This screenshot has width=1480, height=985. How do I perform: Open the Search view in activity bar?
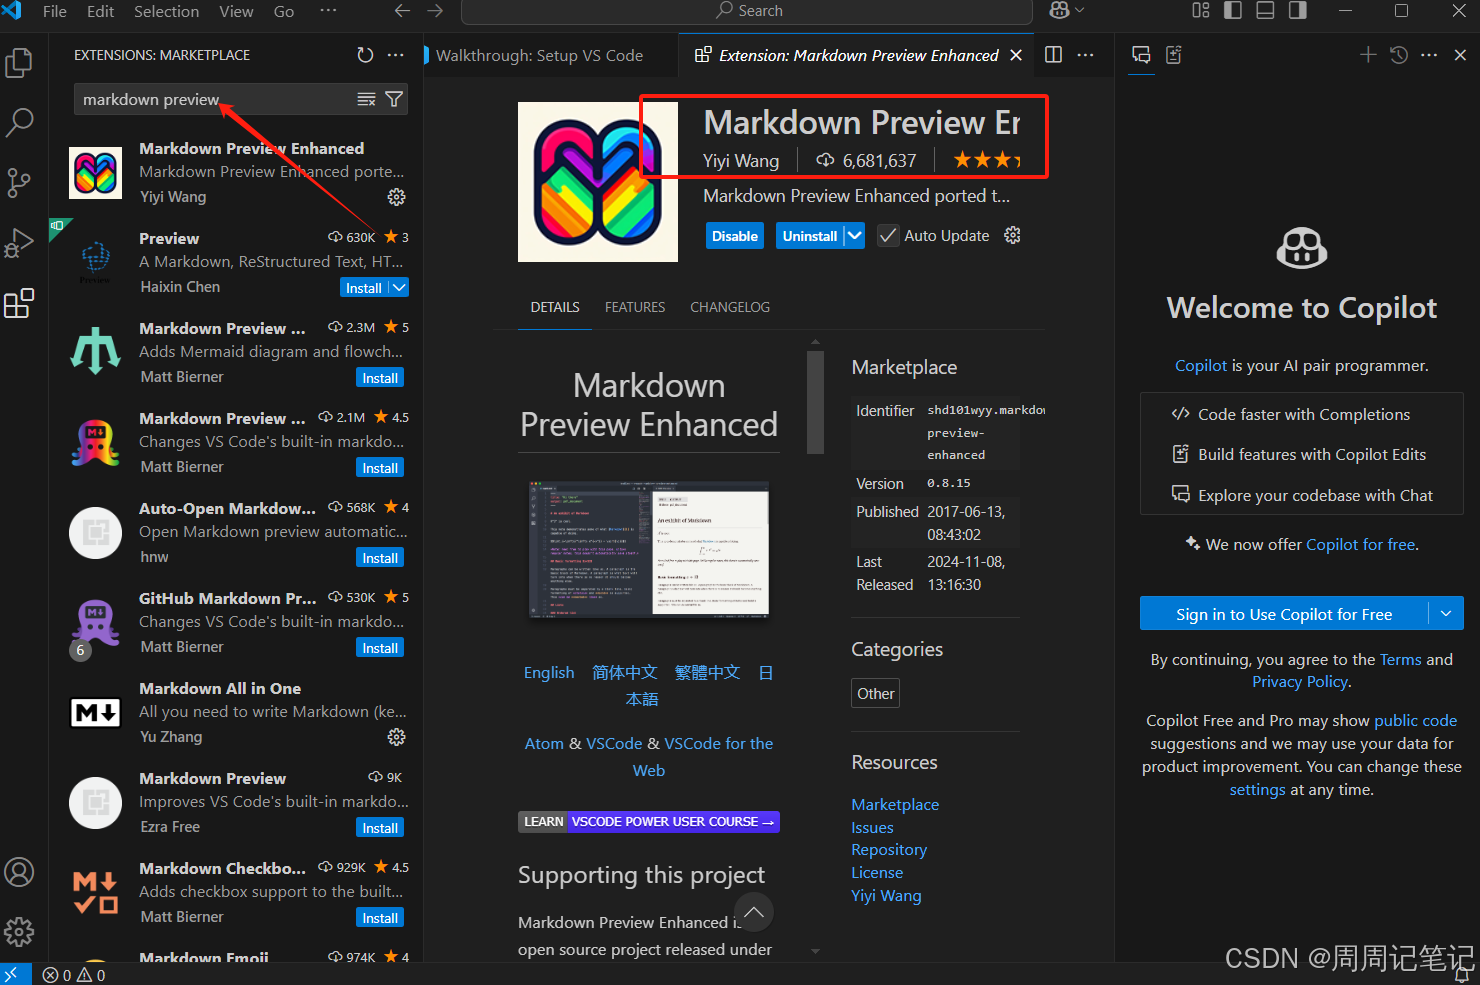(x=19, y=123)
